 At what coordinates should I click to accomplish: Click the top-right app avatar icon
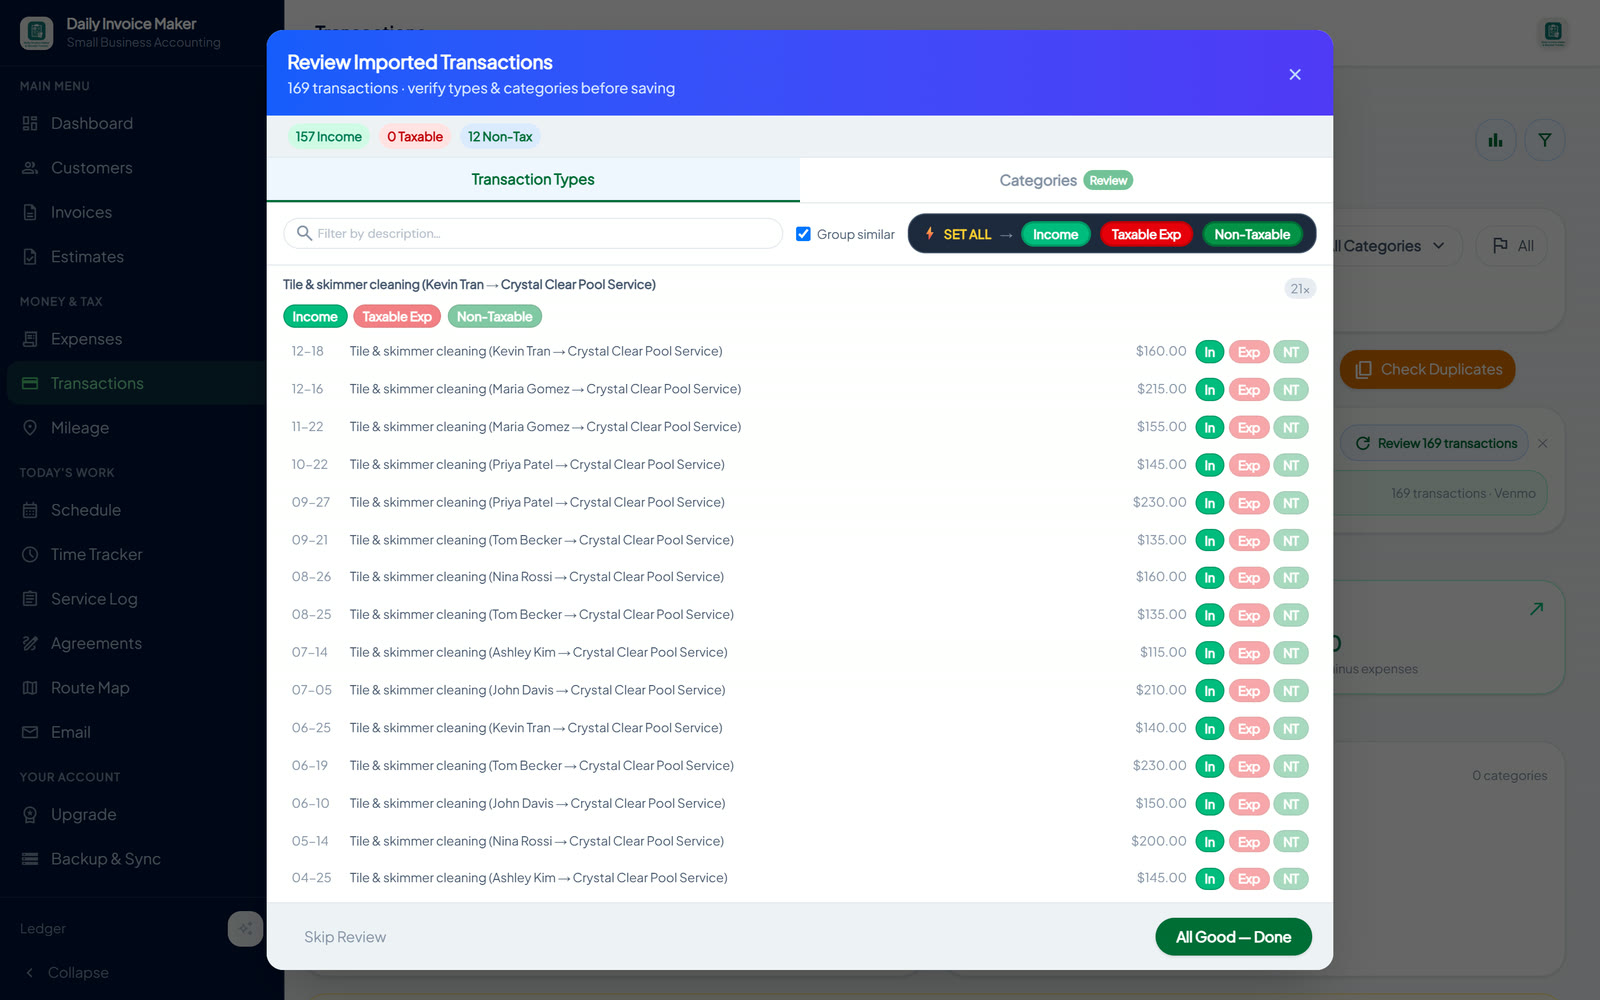(1553, 32)
